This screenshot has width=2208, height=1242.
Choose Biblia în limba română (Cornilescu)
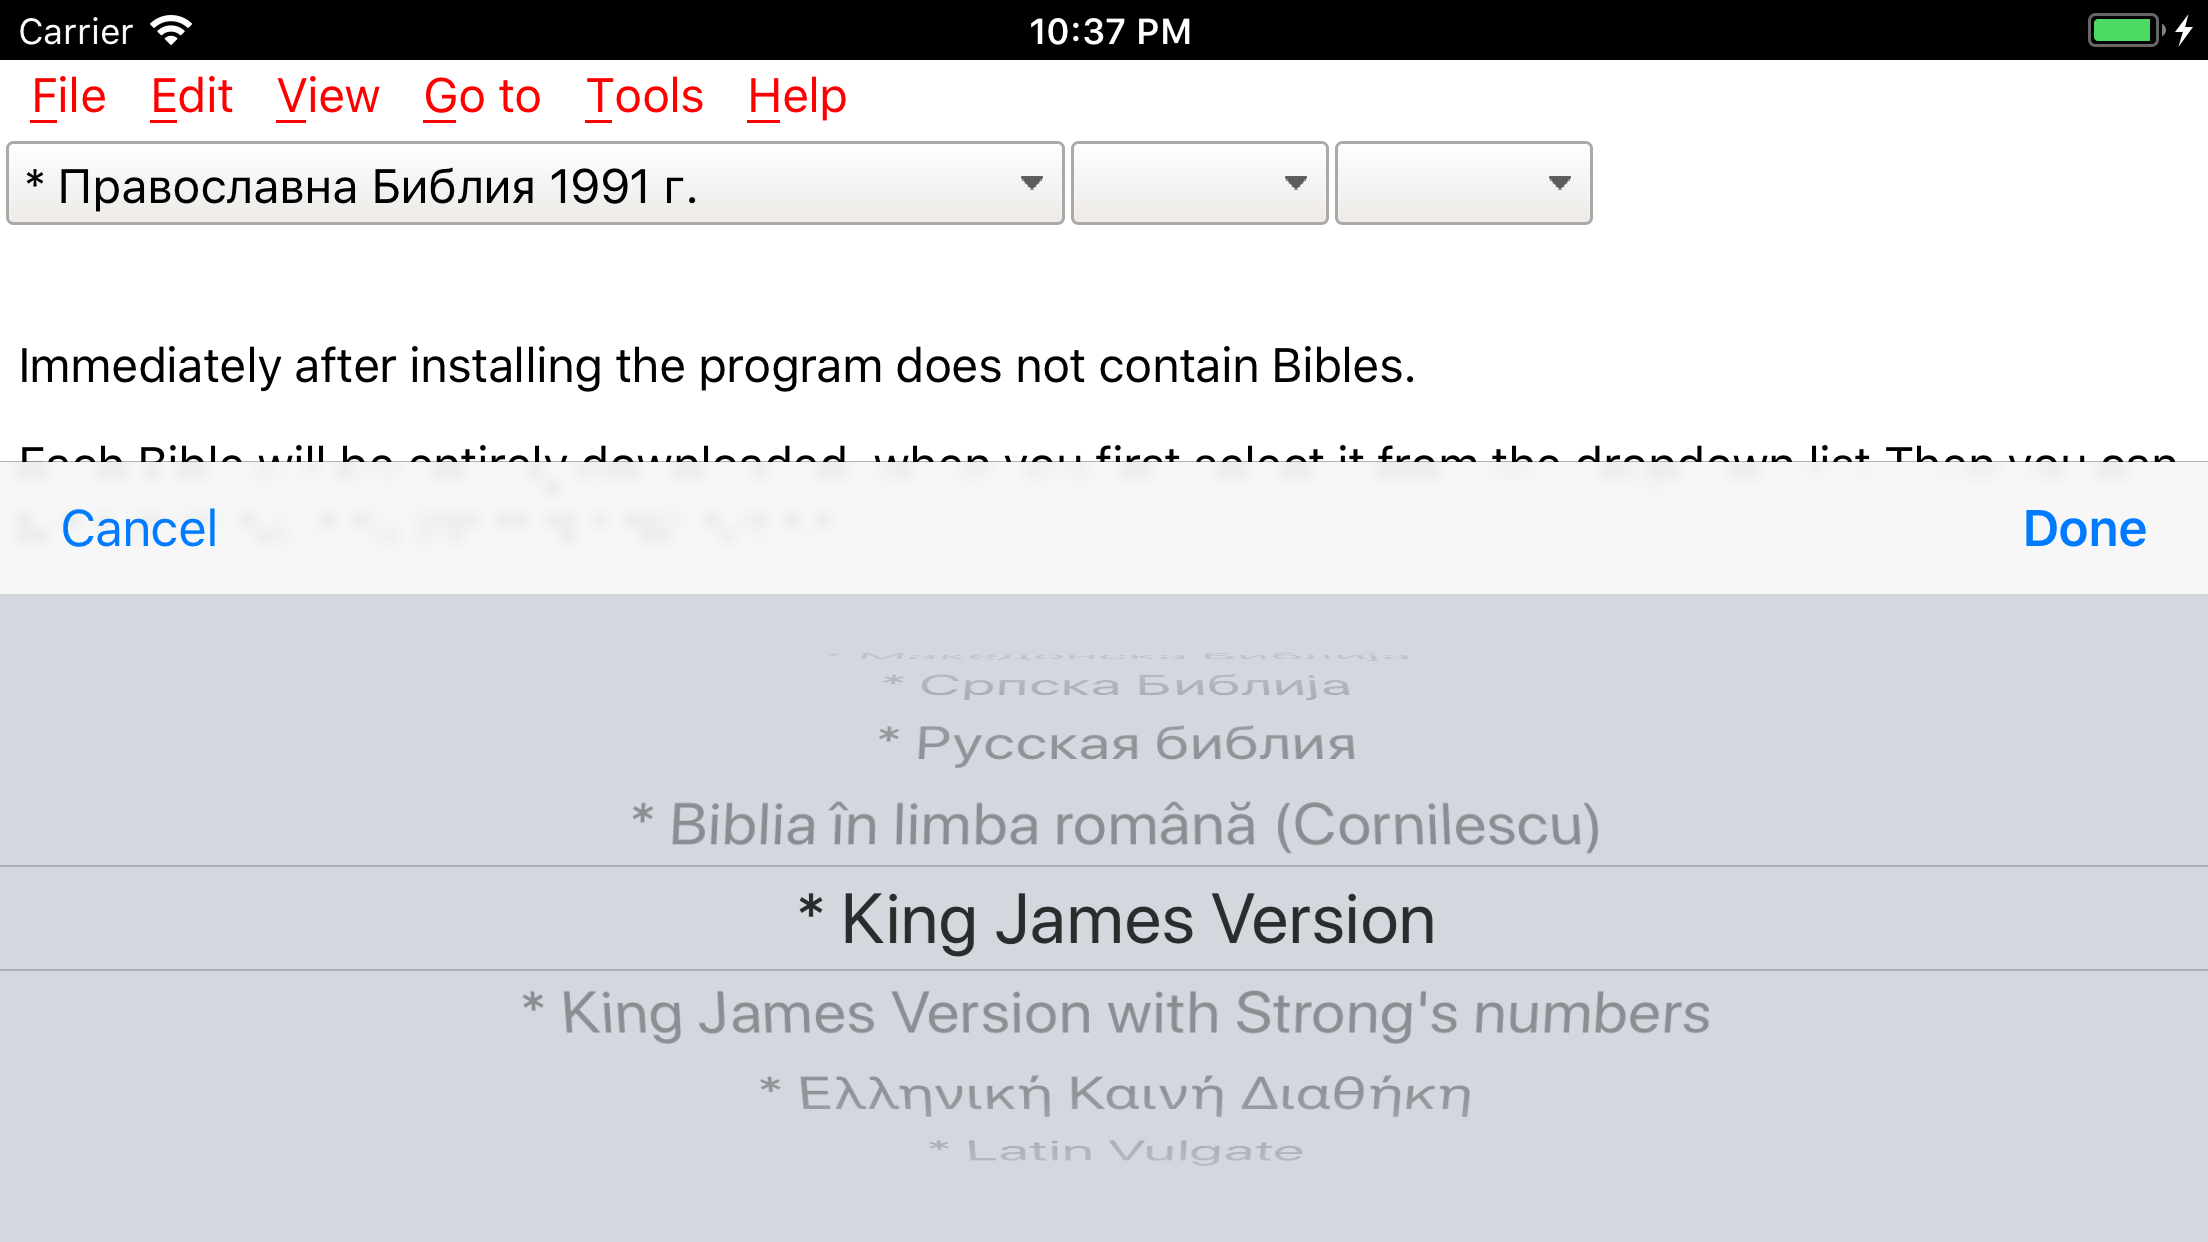pyautogui.click(x=1116, y=825)
